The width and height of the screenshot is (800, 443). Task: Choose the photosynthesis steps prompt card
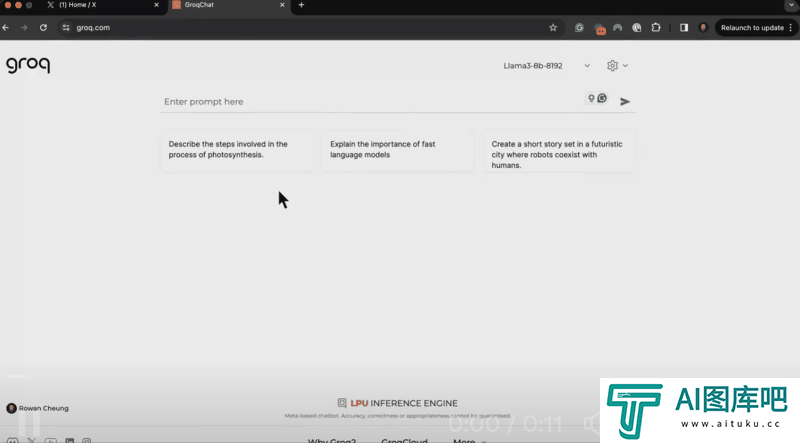click(236, 151)
